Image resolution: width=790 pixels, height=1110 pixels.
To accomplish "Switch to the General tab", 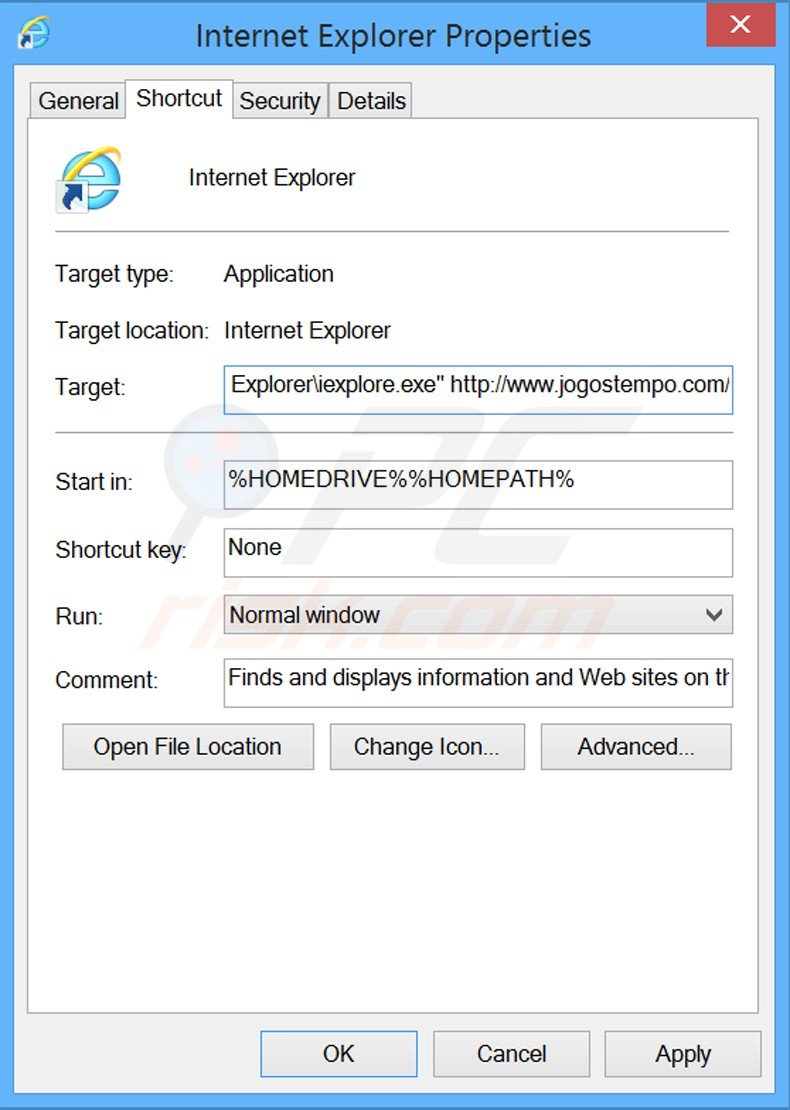I will (x=78, y=101).
